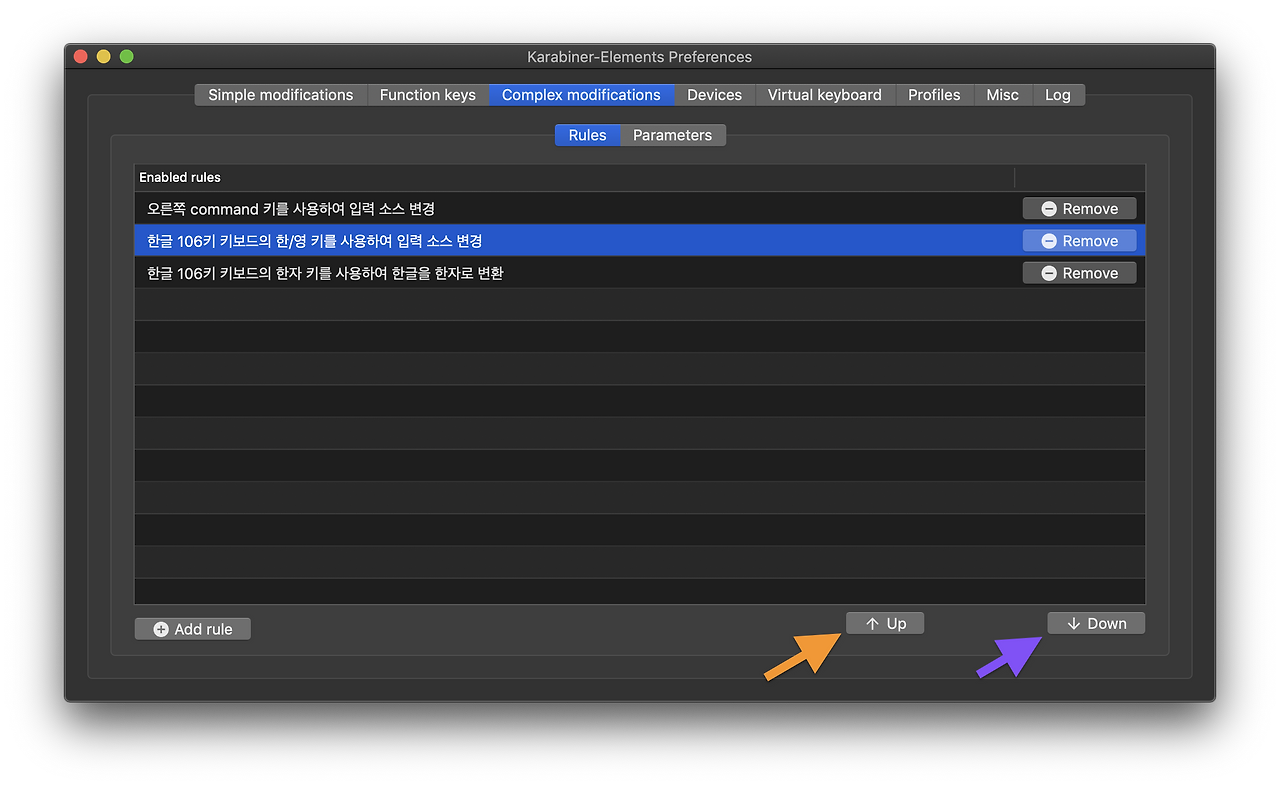This screenshot has width=1280, height=787.
Task: Remove the 한자 키 한글을 한자로 변환 rule
Action: [x=1079, y=273]
